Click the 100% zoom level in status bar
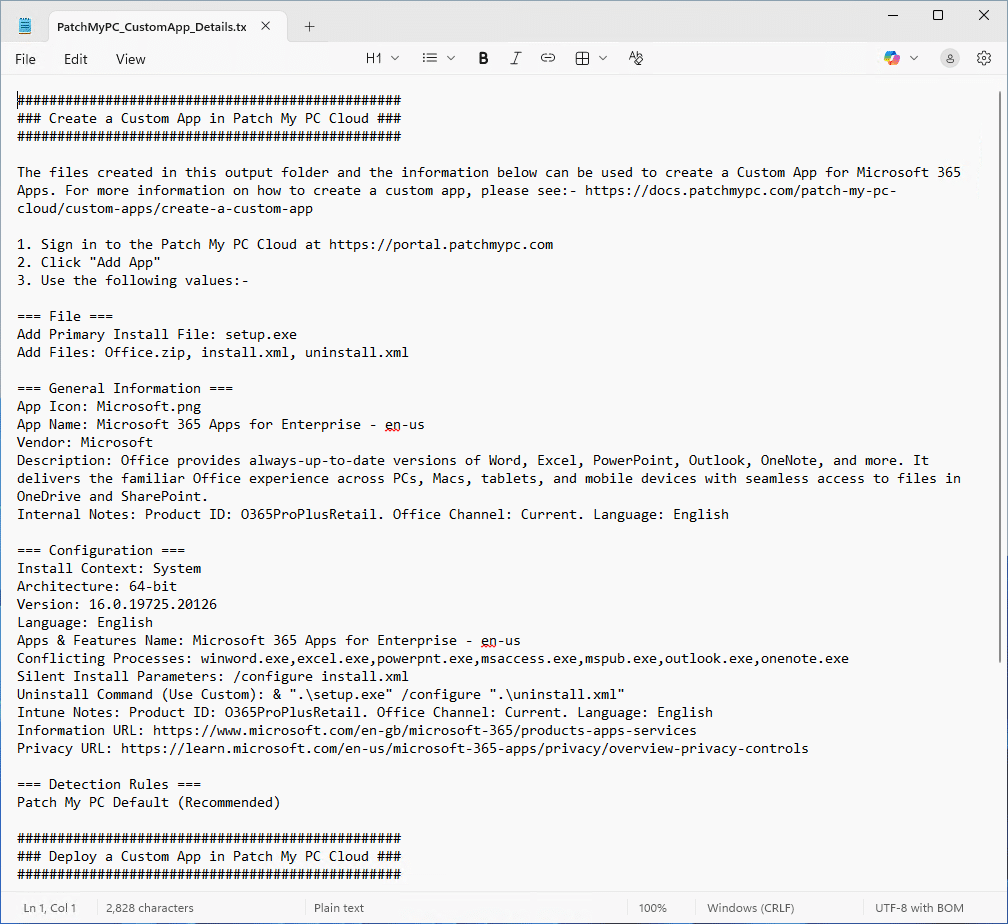The height and width of the screenshot is (924, 1008). click(652, 908)
